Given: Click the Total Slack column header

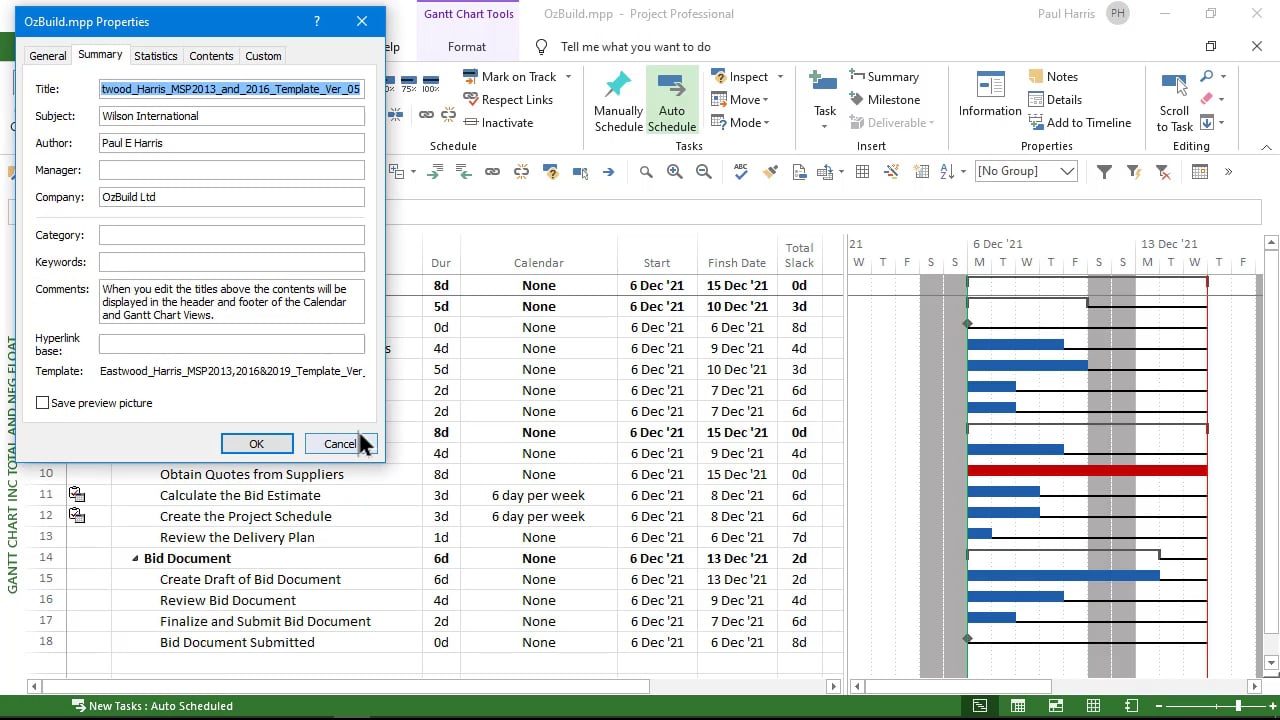Looking at the screenshot, I should click(x=799, y=255).
